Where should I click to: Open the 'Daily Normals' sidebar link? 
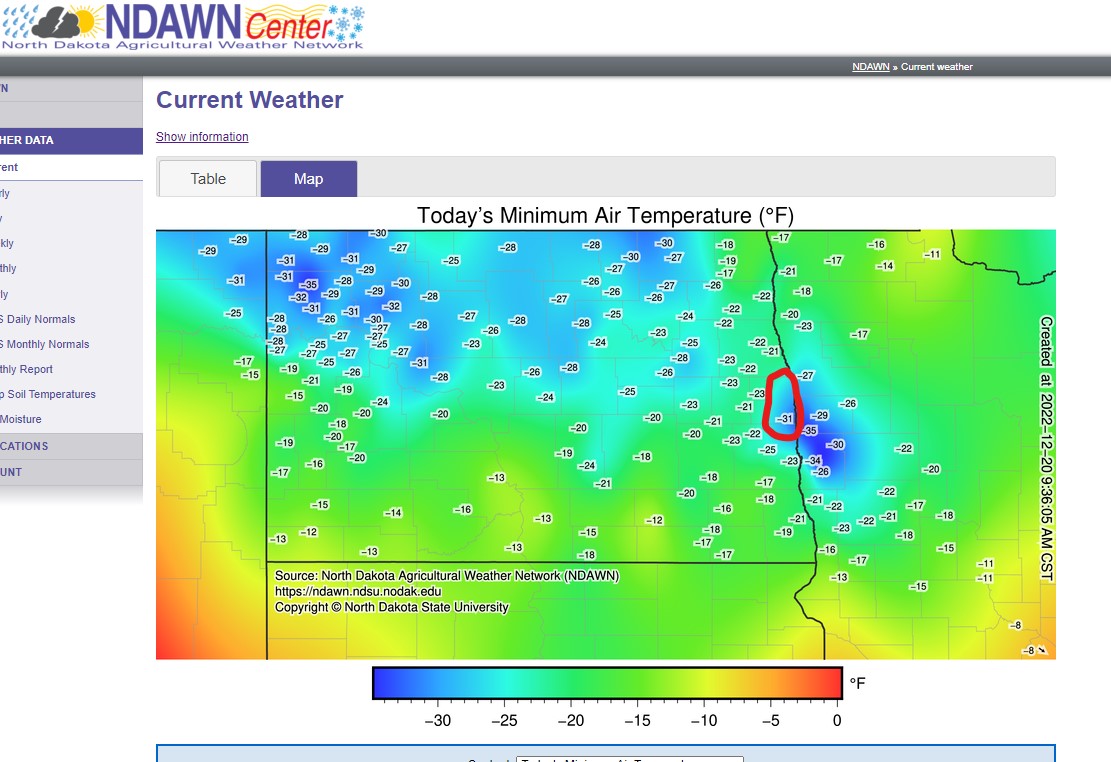coord(38,319)
